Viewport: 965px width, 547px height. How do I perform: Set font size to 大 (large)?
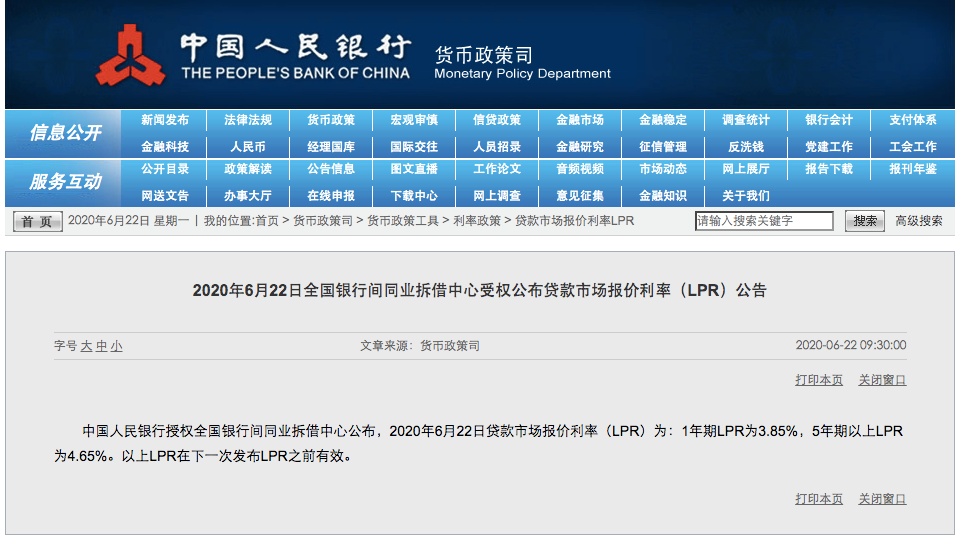coord(87,346)
